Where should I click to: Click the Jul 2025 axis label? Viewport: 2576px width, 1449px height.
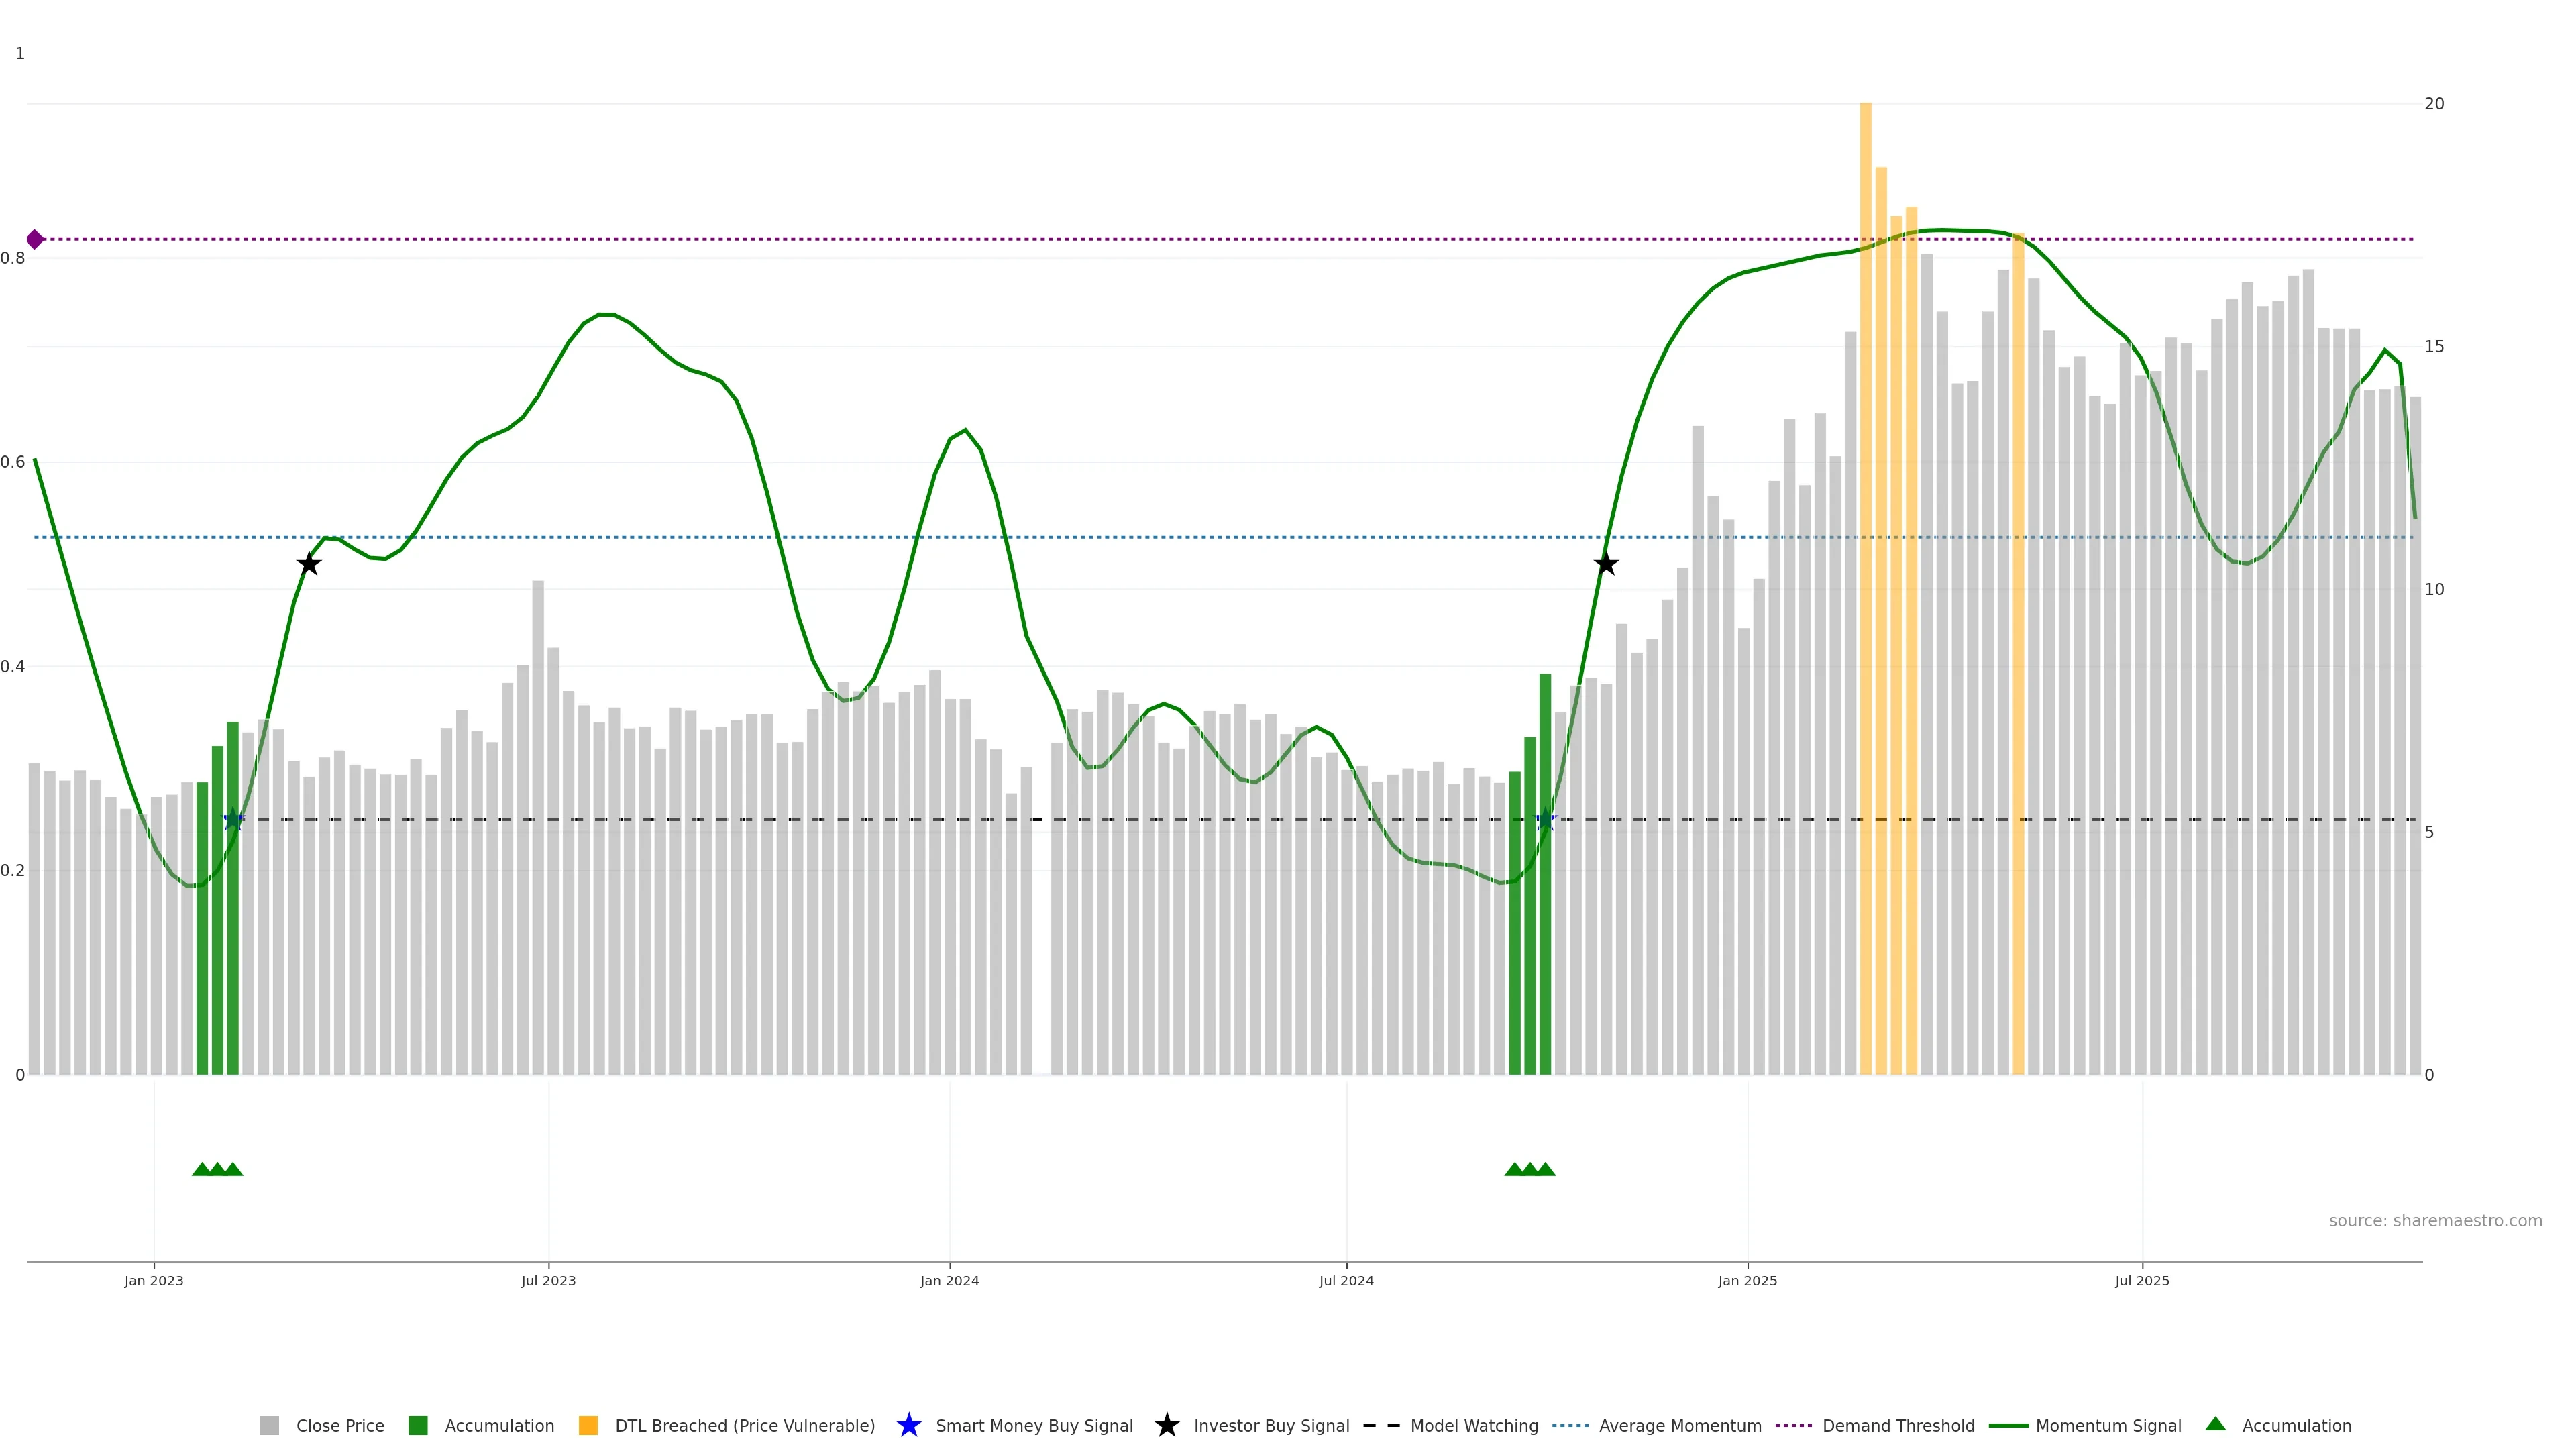click(x=2142, y=1280)
